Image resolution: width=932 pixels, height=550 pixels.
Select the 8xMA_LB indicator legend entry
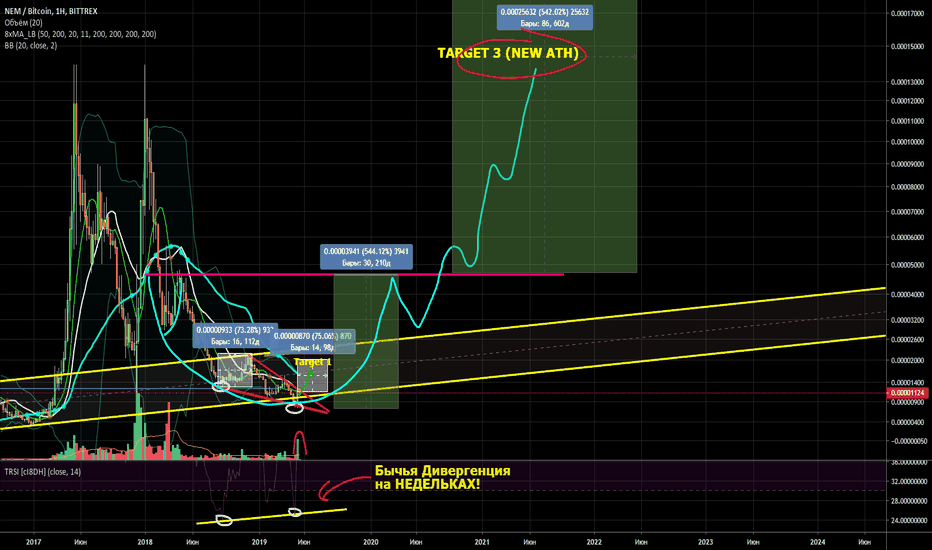click(80, 34)
